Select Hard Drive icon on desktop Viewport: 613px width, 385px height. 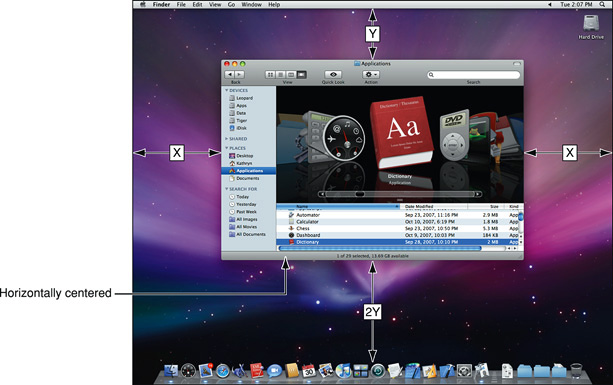tap(591, 27)
